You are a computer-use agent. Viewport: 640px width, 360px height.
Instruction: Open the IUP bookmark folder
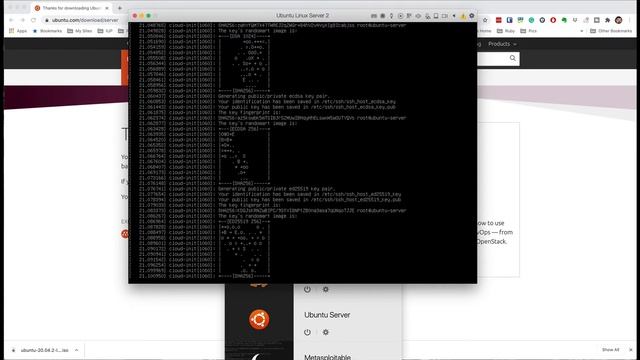(x=105, y=31)
